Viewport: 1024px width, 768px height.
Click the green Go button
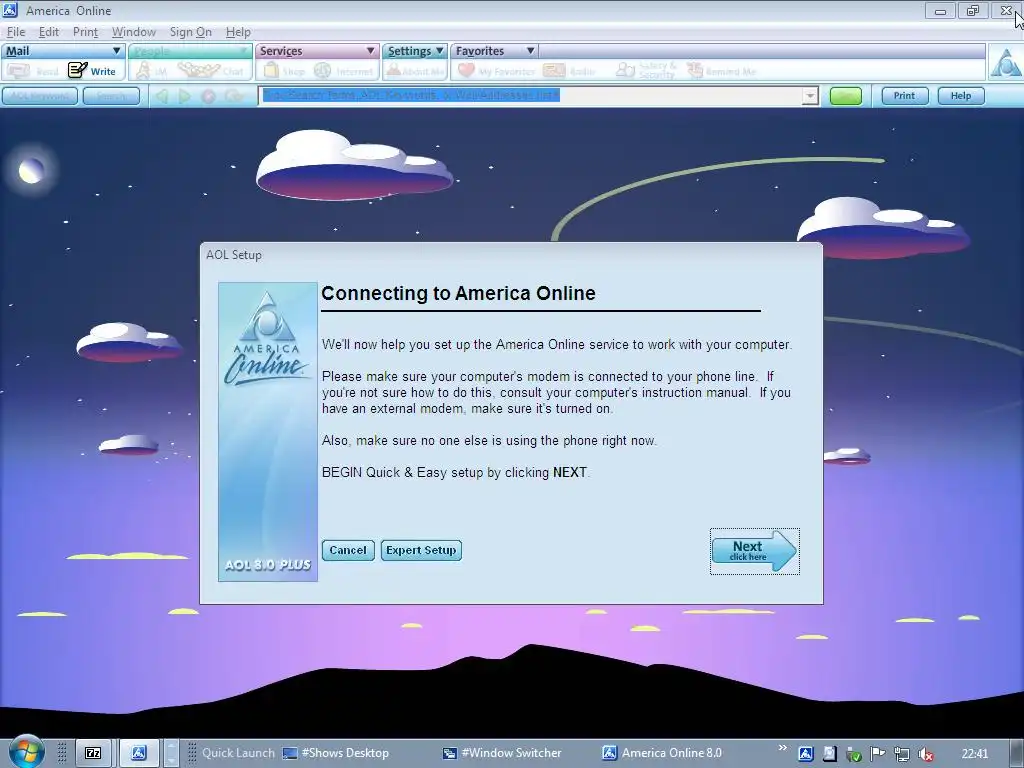(846, 96)
